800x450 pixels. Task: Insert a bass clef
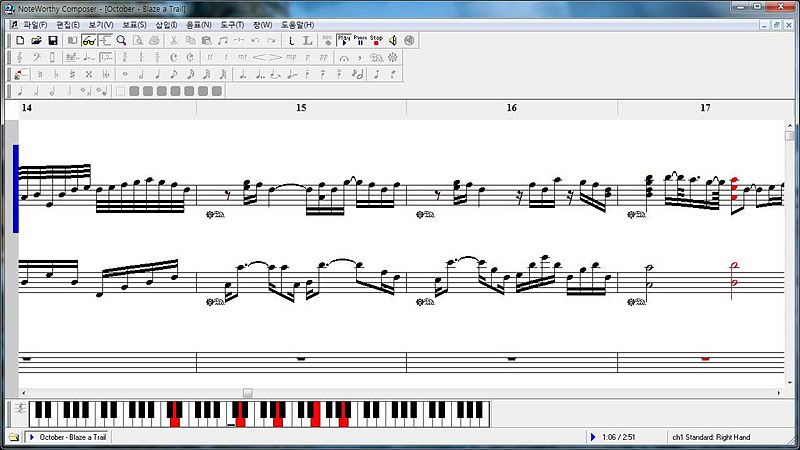coord(36,57)
